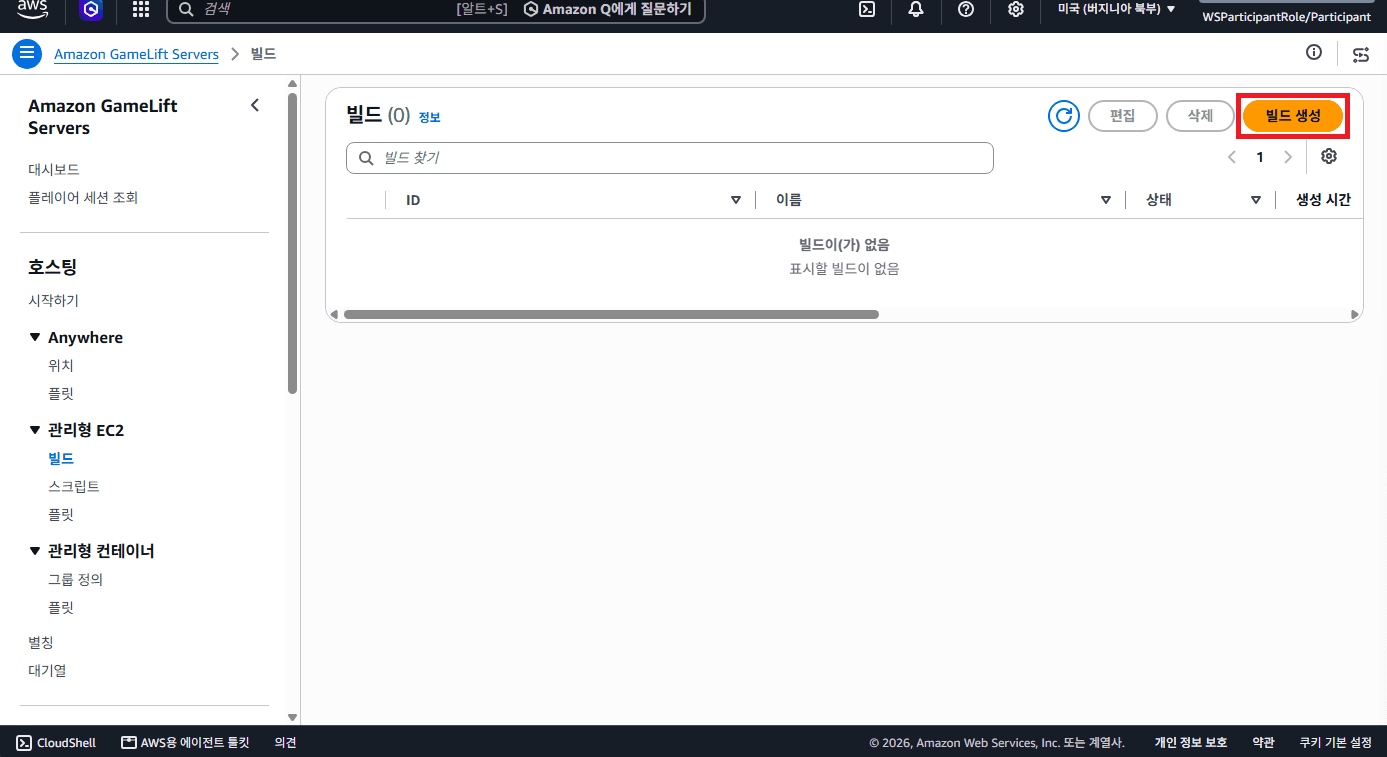1387x757 pixels.
Task: Click the AWS agent toolkit item in footer
Action: click(x=184, y=743)
